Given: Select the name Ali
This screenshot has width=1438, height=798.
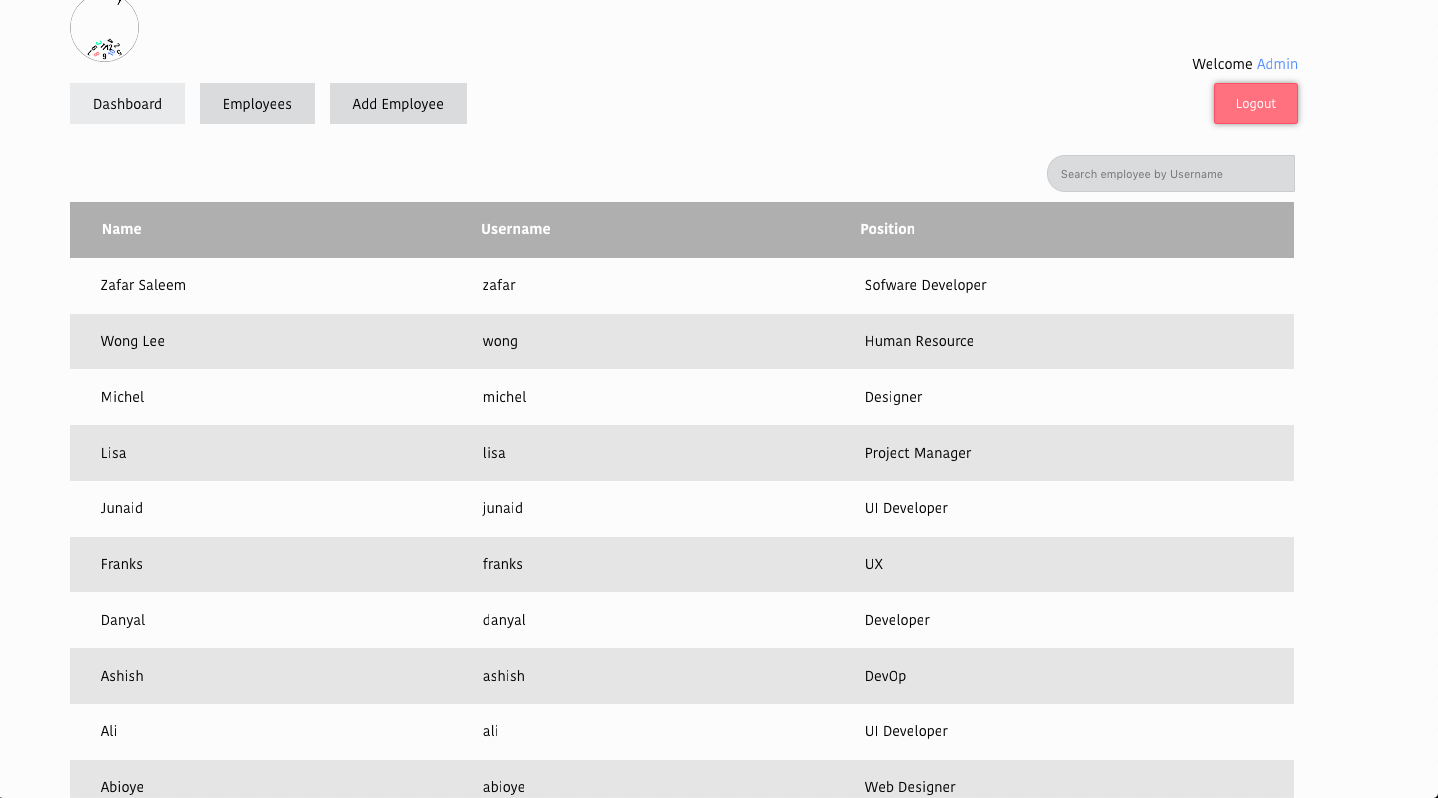Looking at the screenshot, I should coord(109,731).
